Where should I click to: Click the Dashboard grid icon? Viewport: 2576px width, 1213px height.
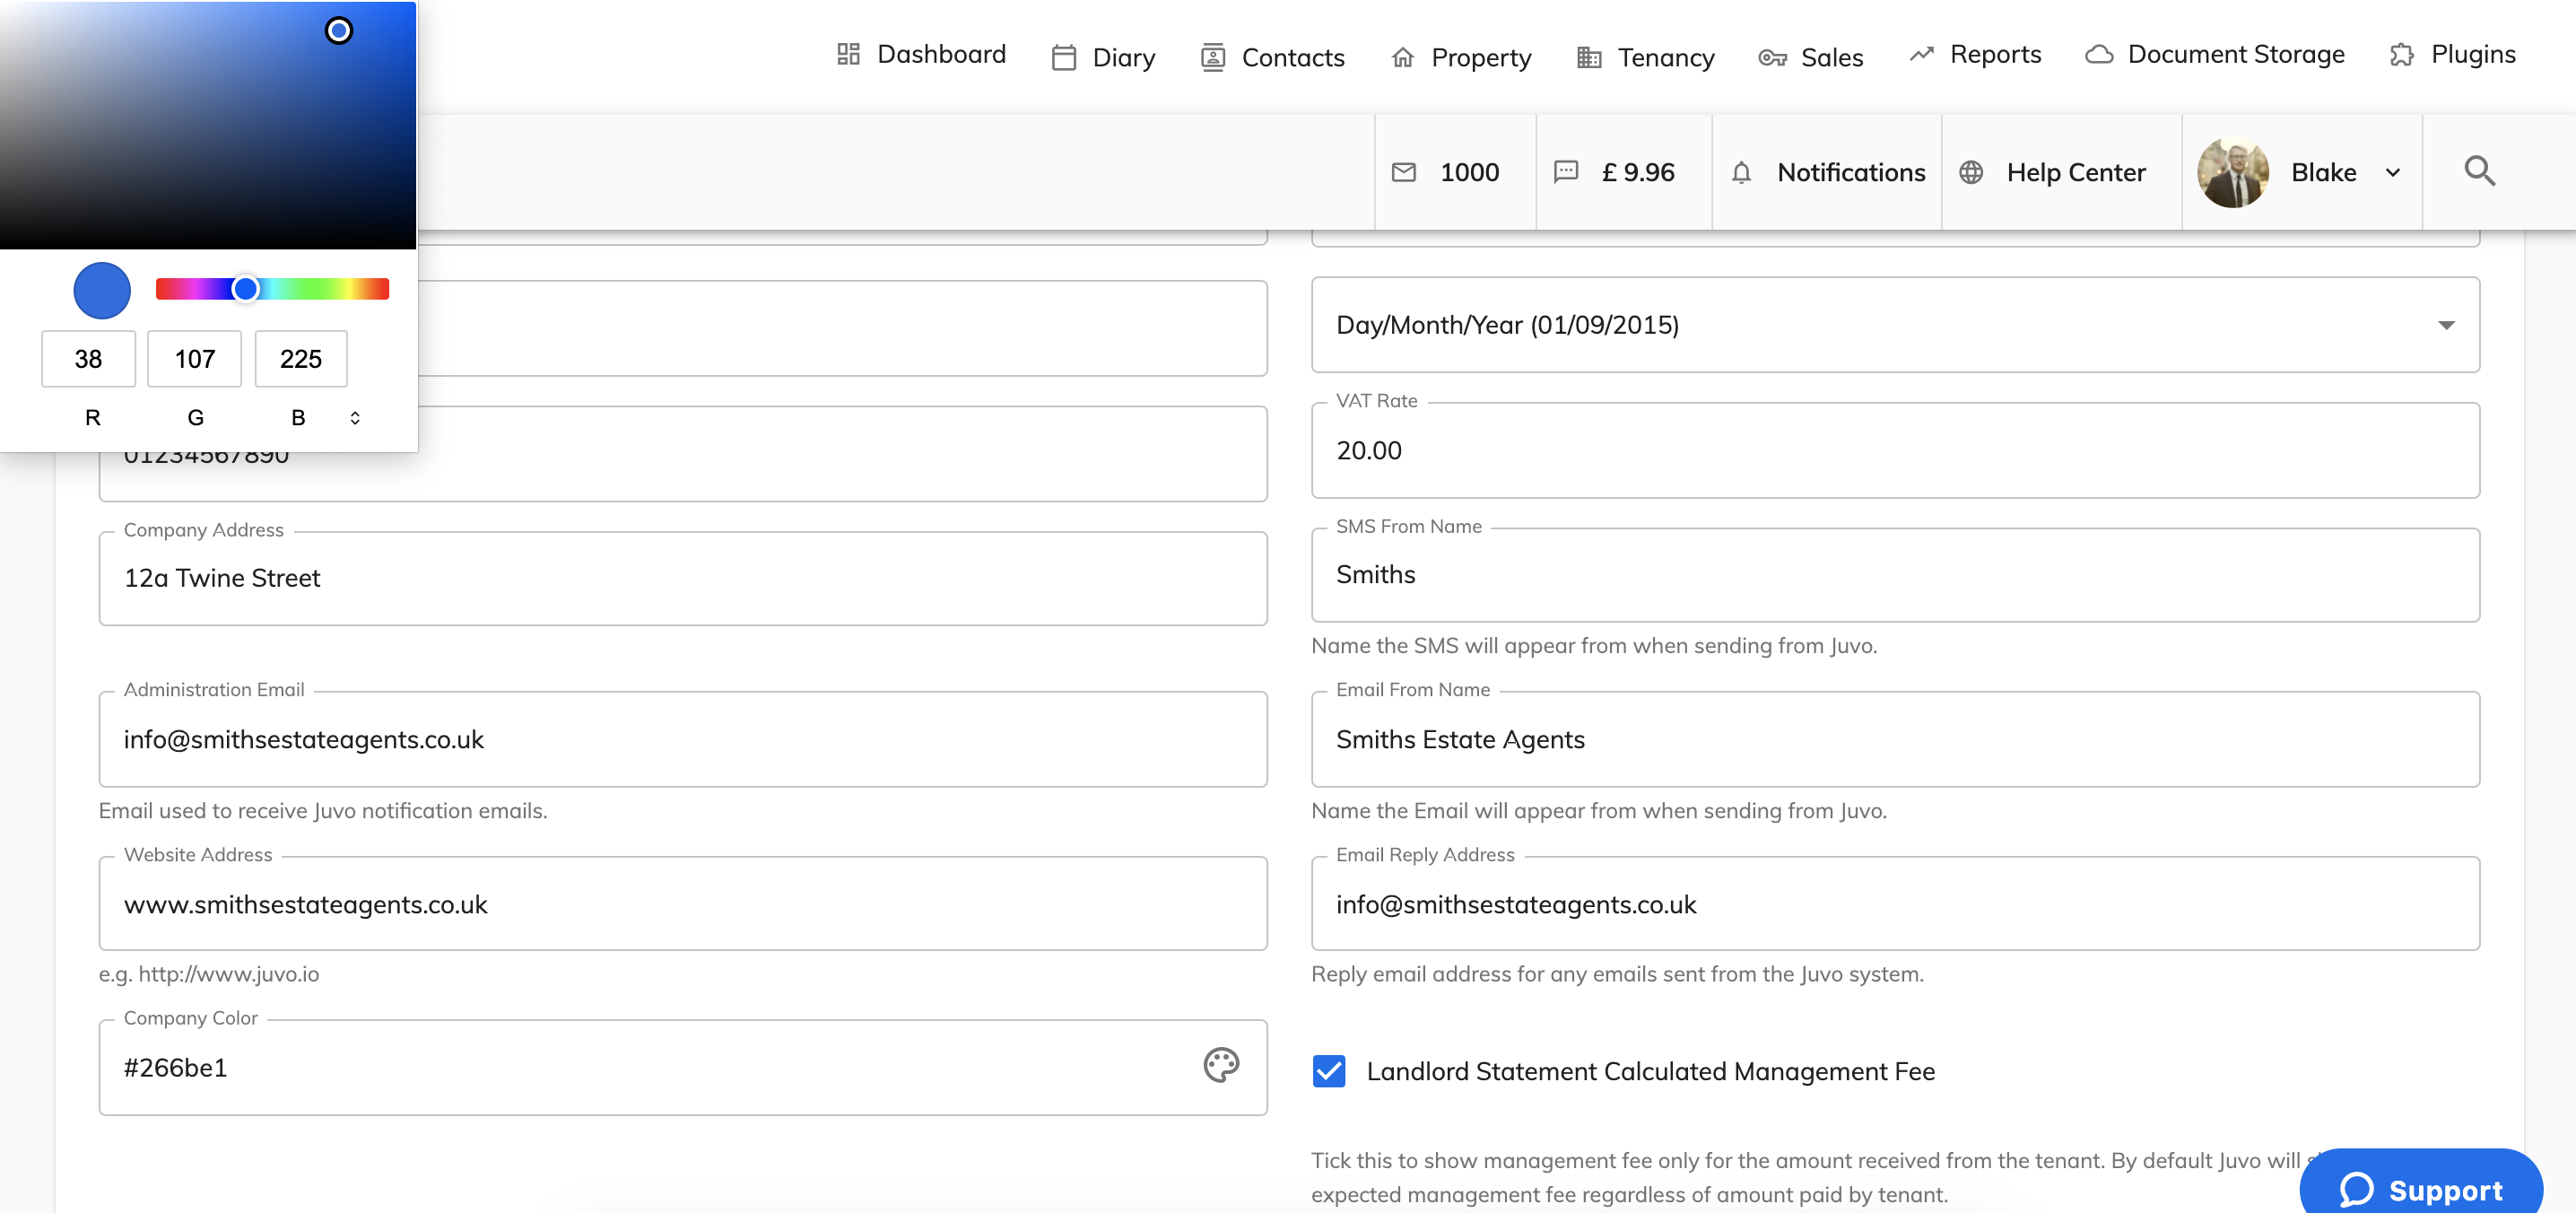tap(848, 54)
